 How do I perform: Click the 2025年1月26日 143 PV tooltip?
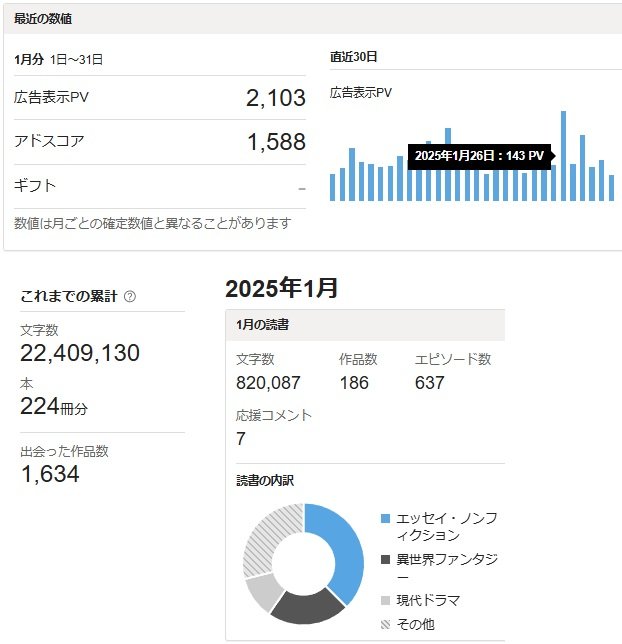coord(479,156)
